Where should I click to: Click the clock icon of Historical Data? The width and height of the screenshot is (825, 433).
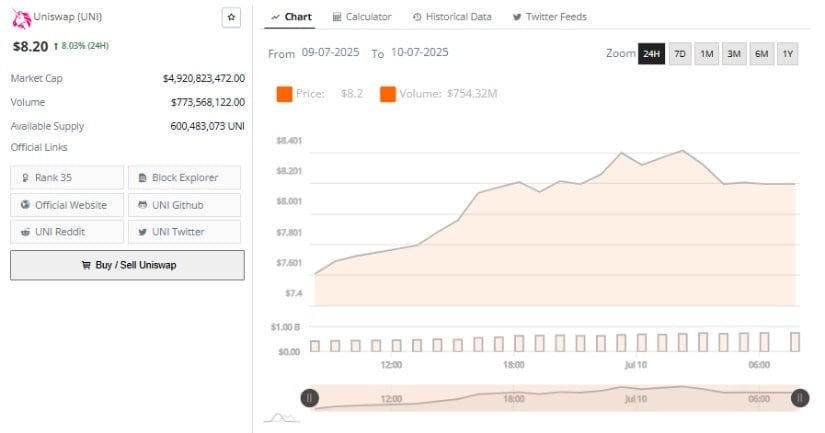417,17
